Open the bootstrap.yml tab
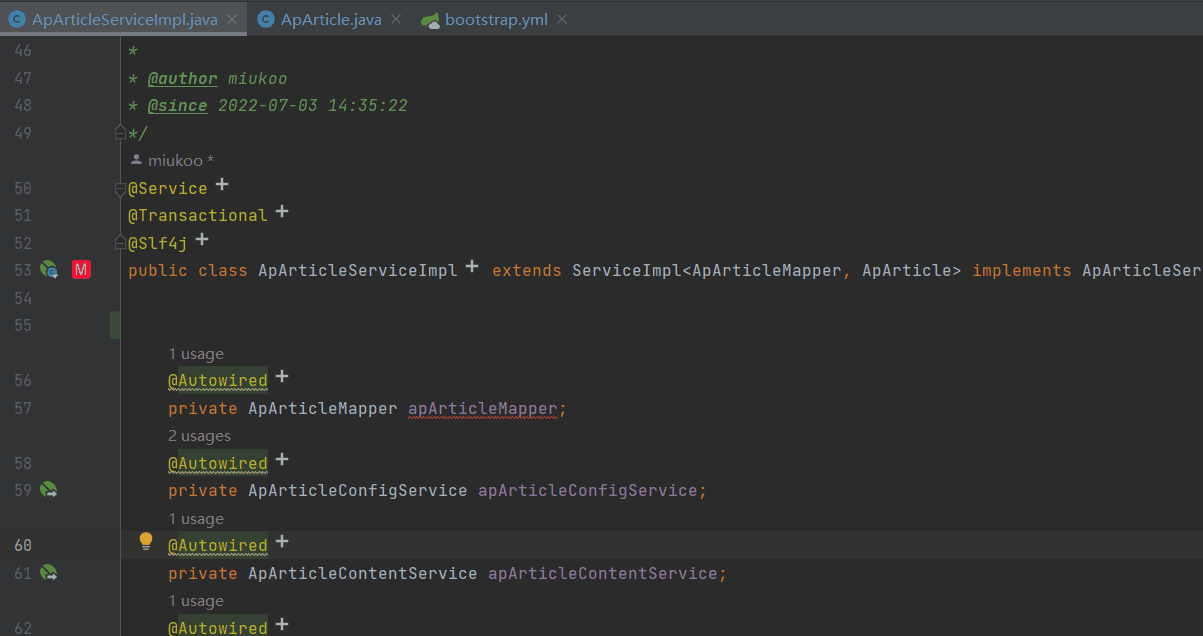Image resolution: width=1203 pixels, height=636 pixels. click(496, 19)
